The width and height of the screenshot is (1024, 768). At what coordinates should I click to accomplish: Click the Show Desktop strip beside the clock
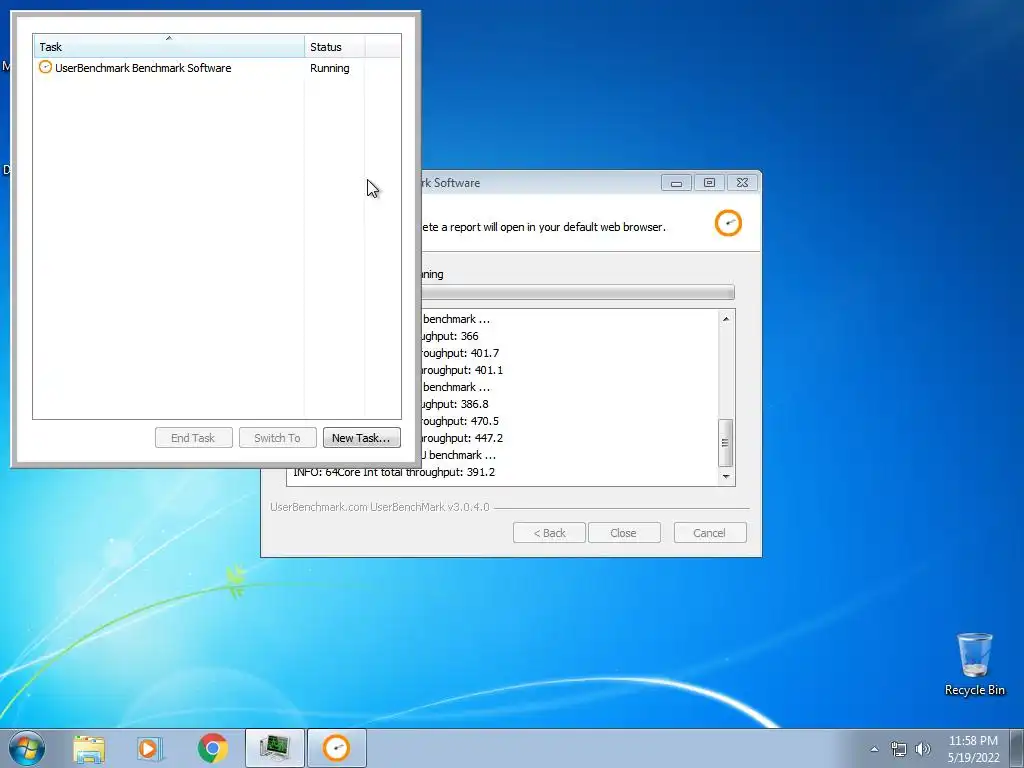(x=1017, y=748)
